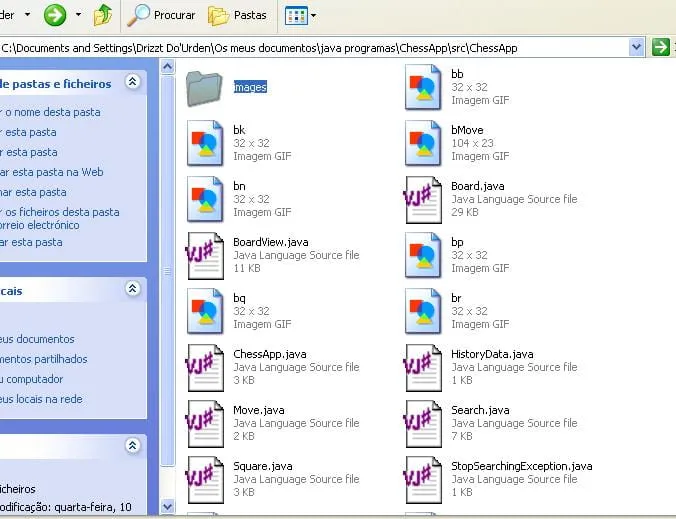Click the green Forward arrow button

(55, 15)
